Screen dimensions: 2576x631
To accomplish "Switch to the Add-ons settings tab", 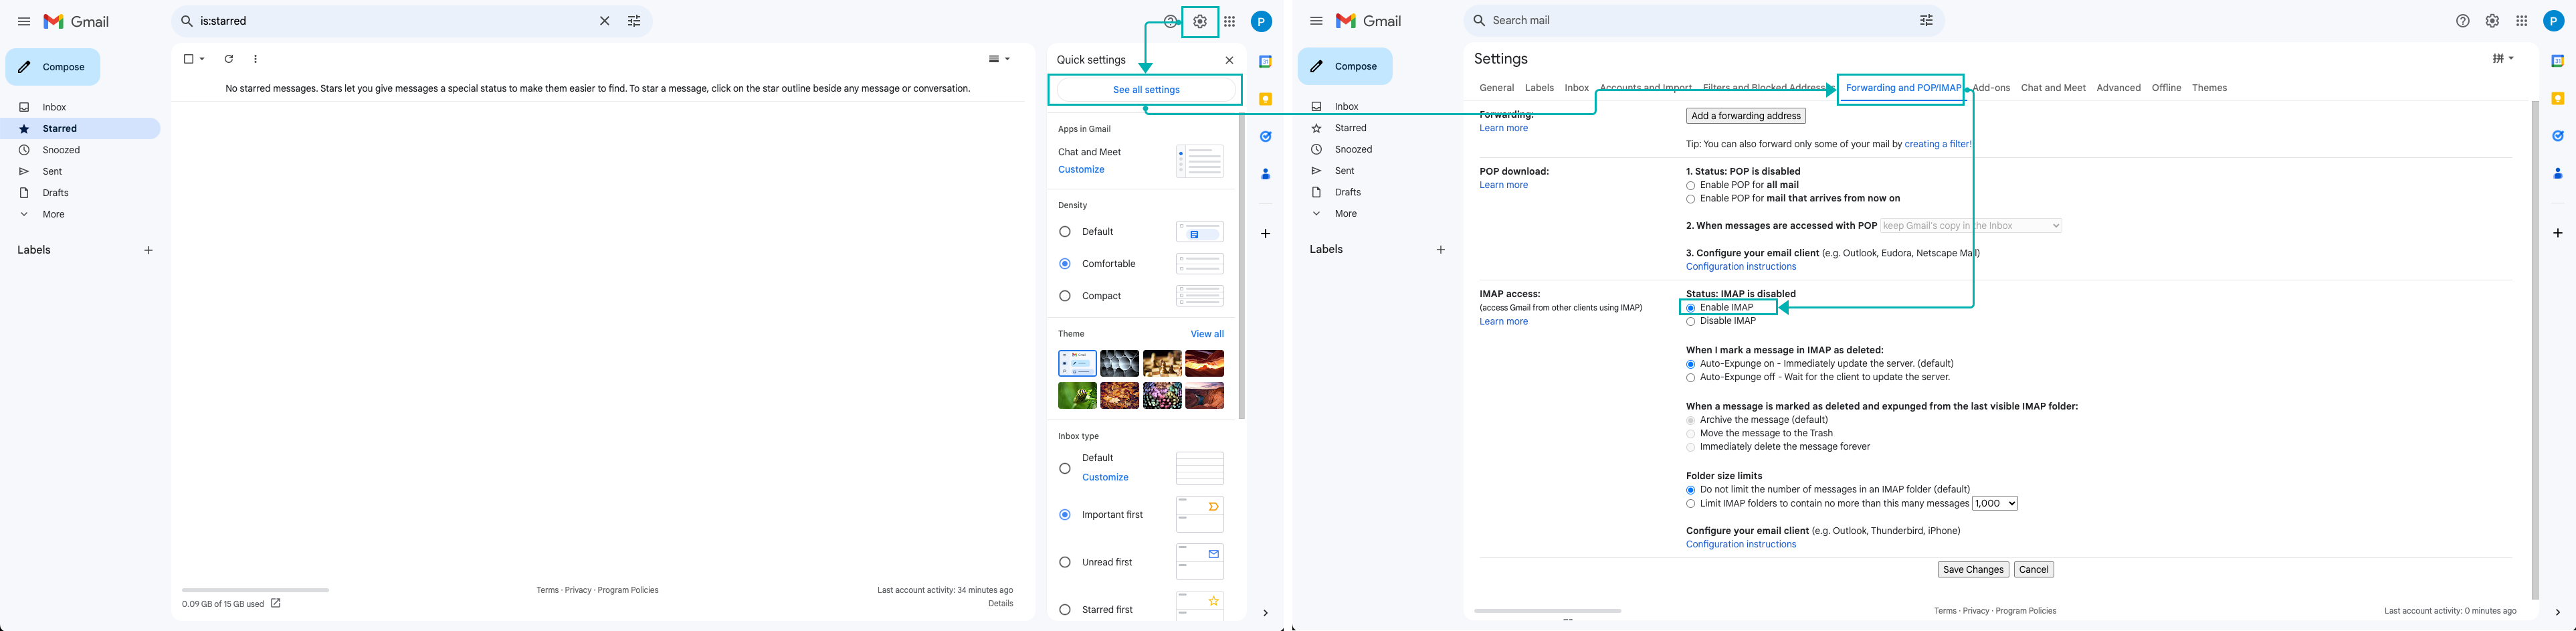I will coord(1991,88).
